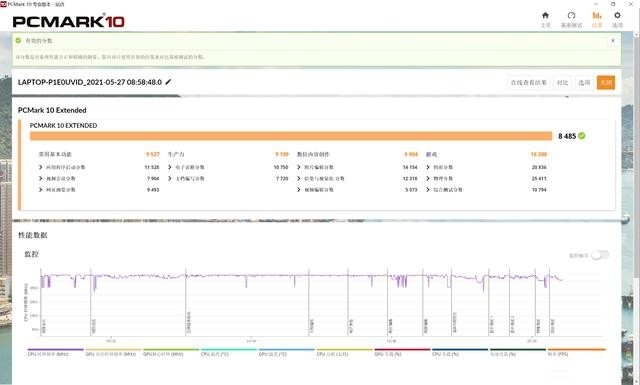This screenshot has height=385, width=640.
Task: Toggle the purple CPU clock frequency legend
Action: point(56,352)
